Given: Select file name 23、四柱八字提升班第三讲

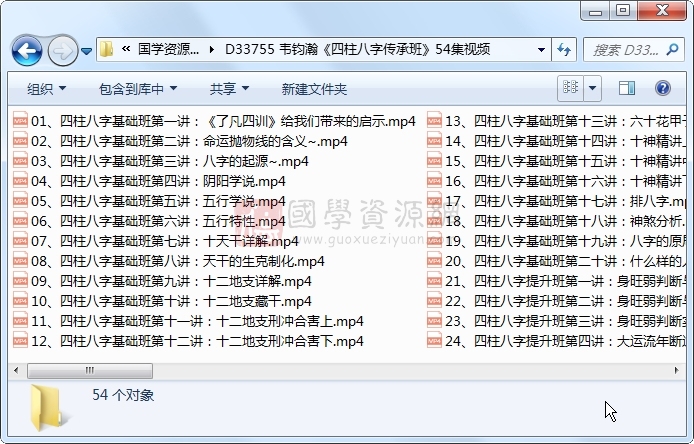Looking at the screenshot, I should coord(565,321).
